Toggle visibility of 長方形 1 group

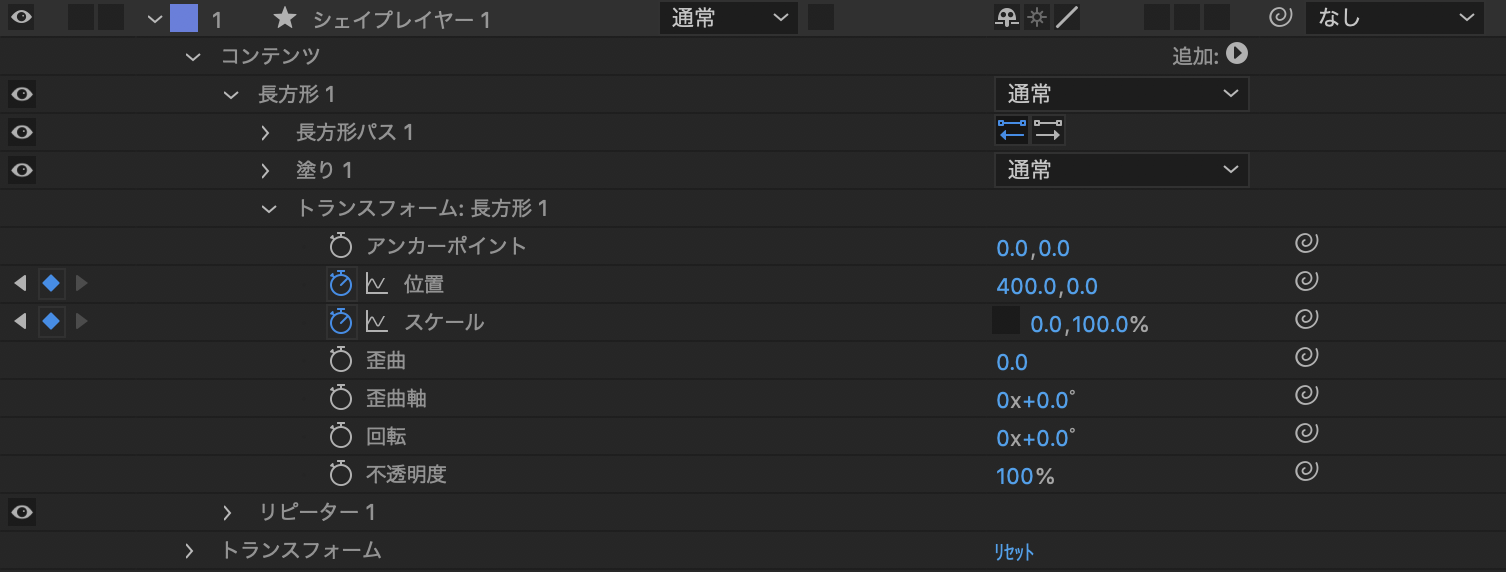click(x=21, y=94)
